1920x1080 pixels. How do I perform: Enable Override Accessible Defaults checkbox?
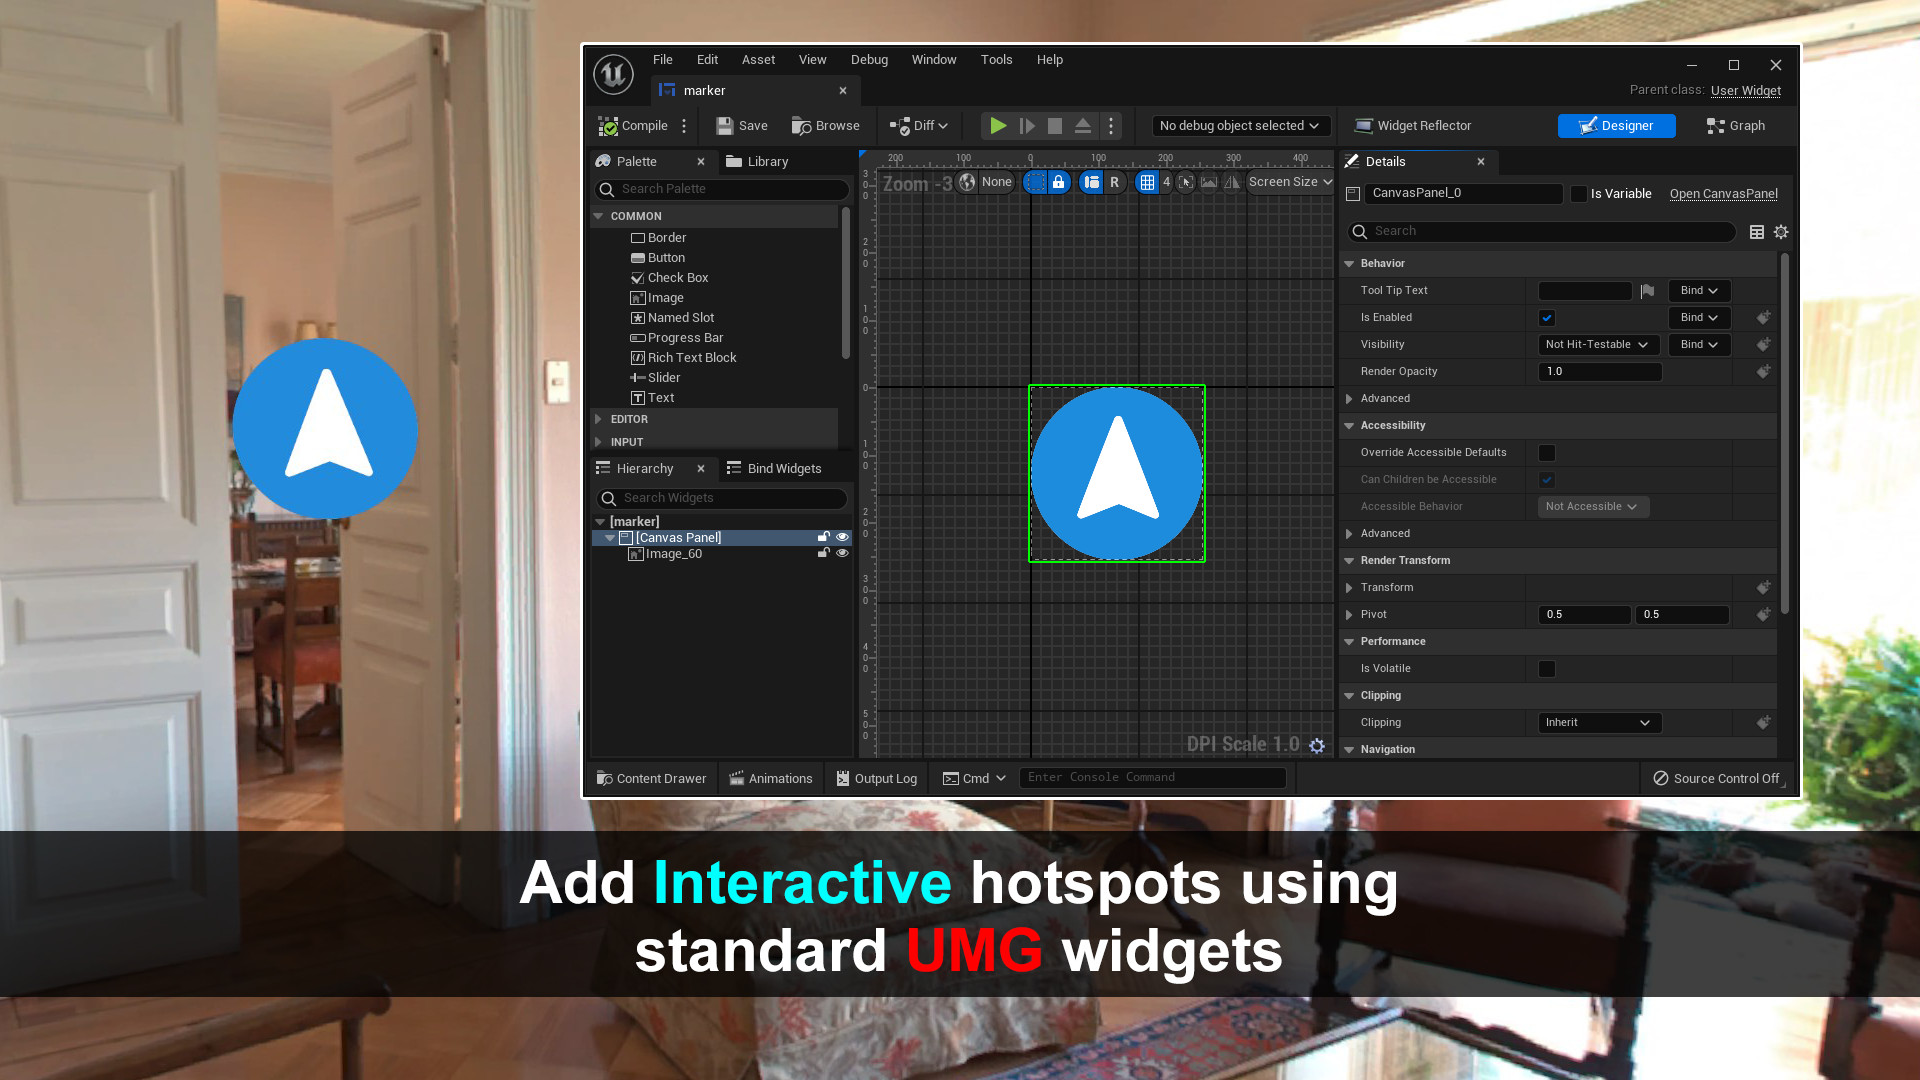tap(1545, 452)
